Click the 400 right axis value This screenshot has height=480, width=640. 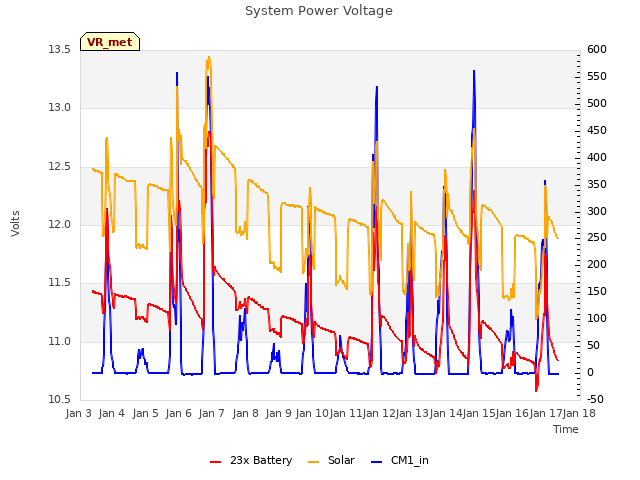[597, 157]
